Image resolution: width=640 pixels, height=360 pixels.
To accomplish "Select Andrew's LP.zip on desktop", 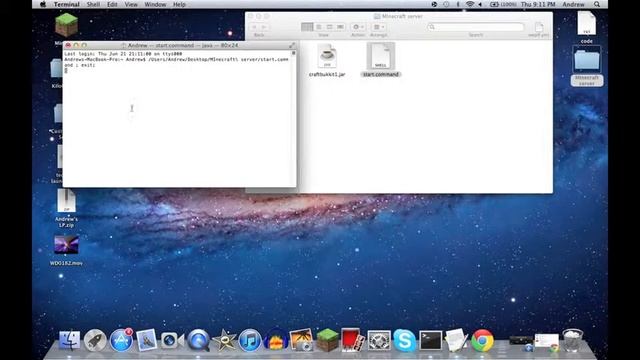I will pos(66,208).
